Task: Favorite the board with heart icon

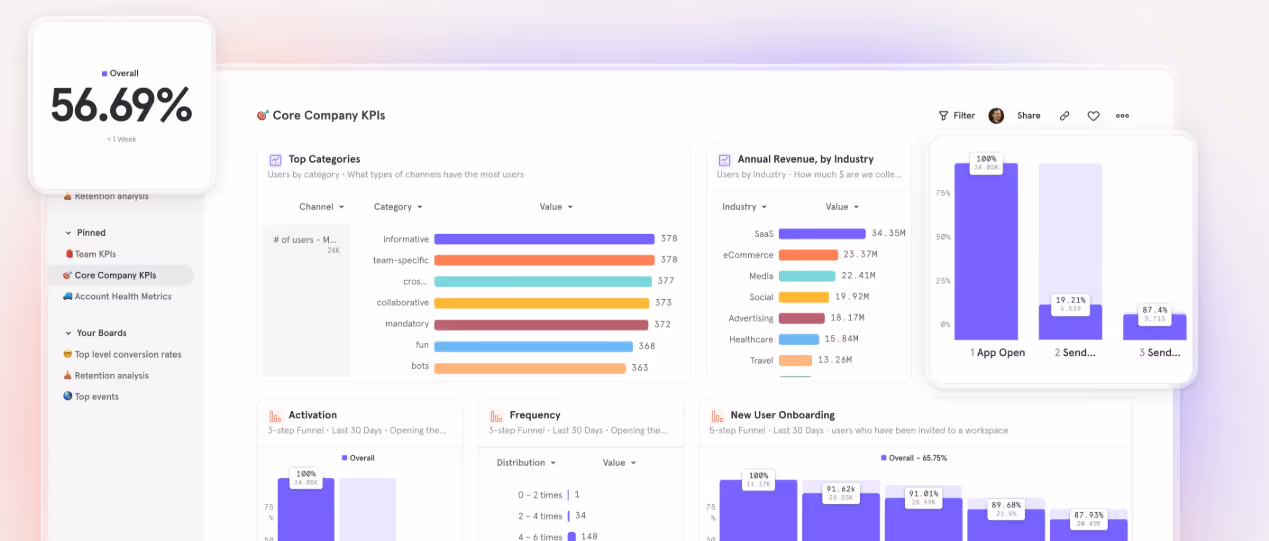Action: click(1093, 116)
